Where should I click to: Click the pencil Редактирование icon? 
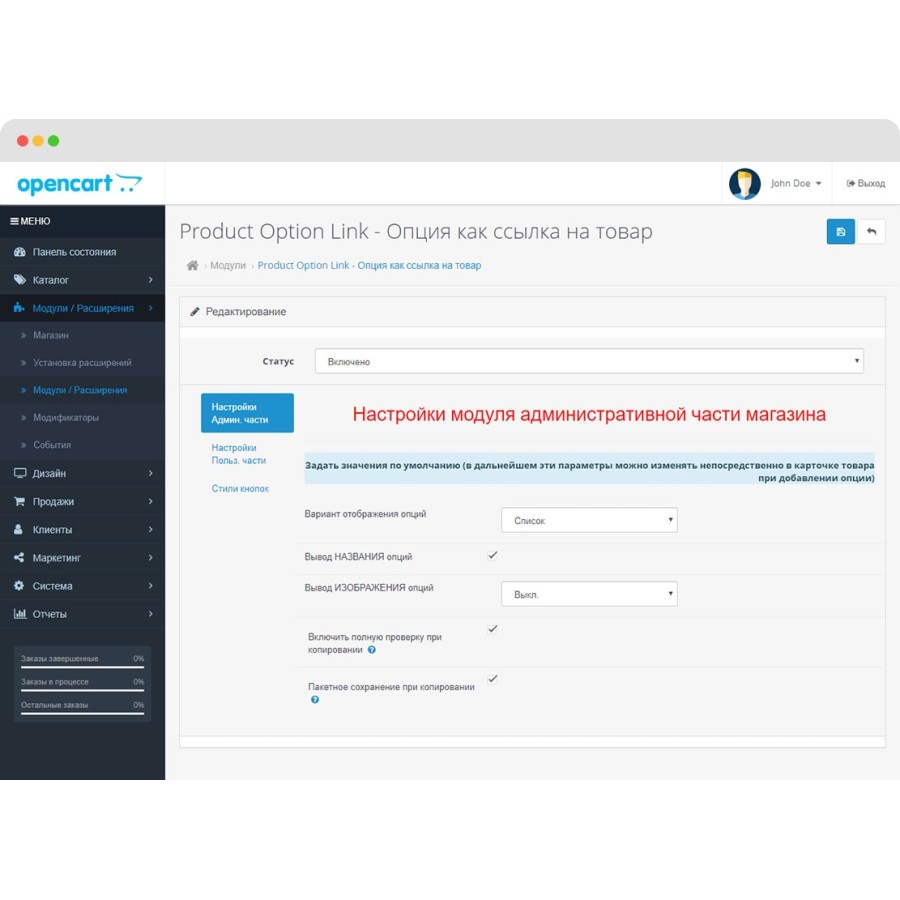pyautogui.click(x=195, y=312)
